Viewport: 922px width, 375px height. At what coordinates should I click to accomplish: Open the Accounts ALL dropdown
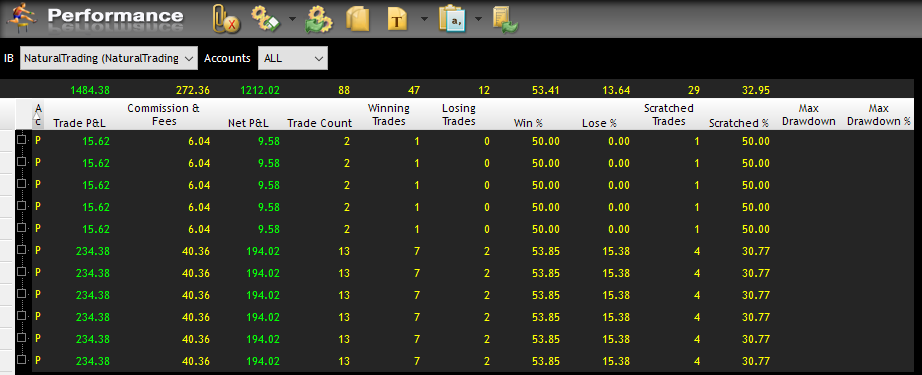[x=293, y=58]
